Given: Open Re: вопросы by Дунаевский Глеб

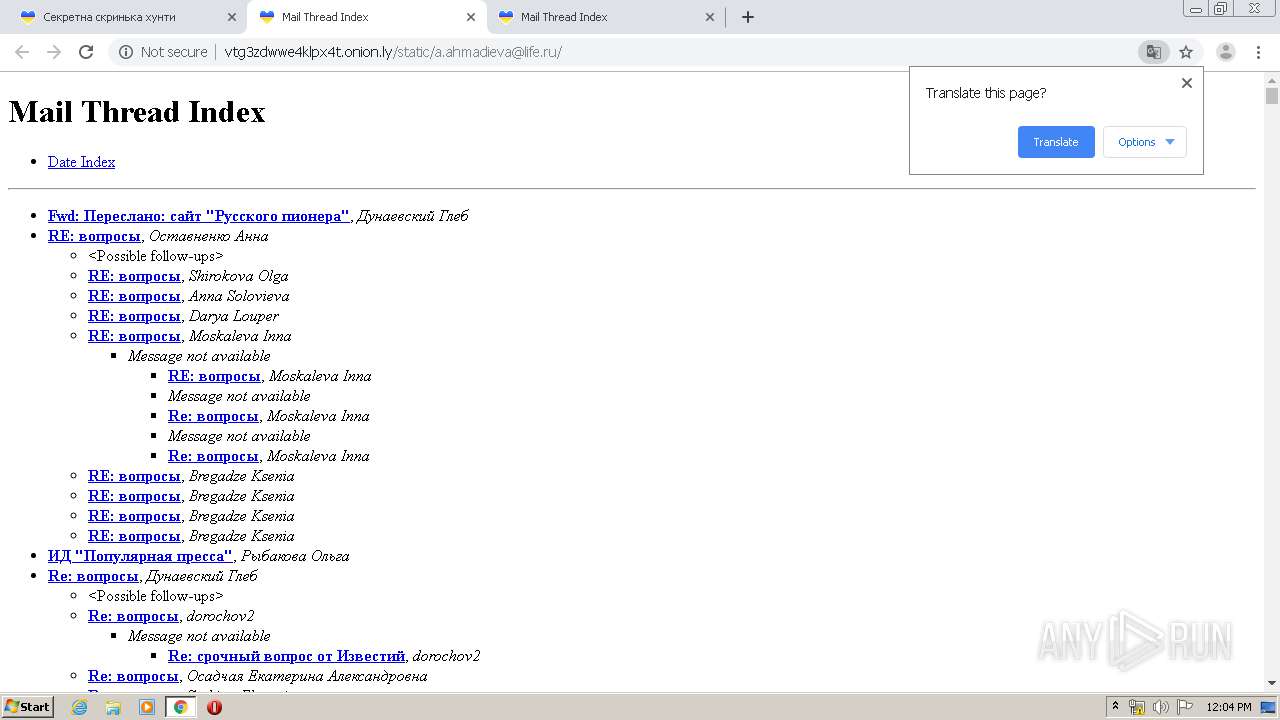Looking at the screenshot, I should coord(93,576).
